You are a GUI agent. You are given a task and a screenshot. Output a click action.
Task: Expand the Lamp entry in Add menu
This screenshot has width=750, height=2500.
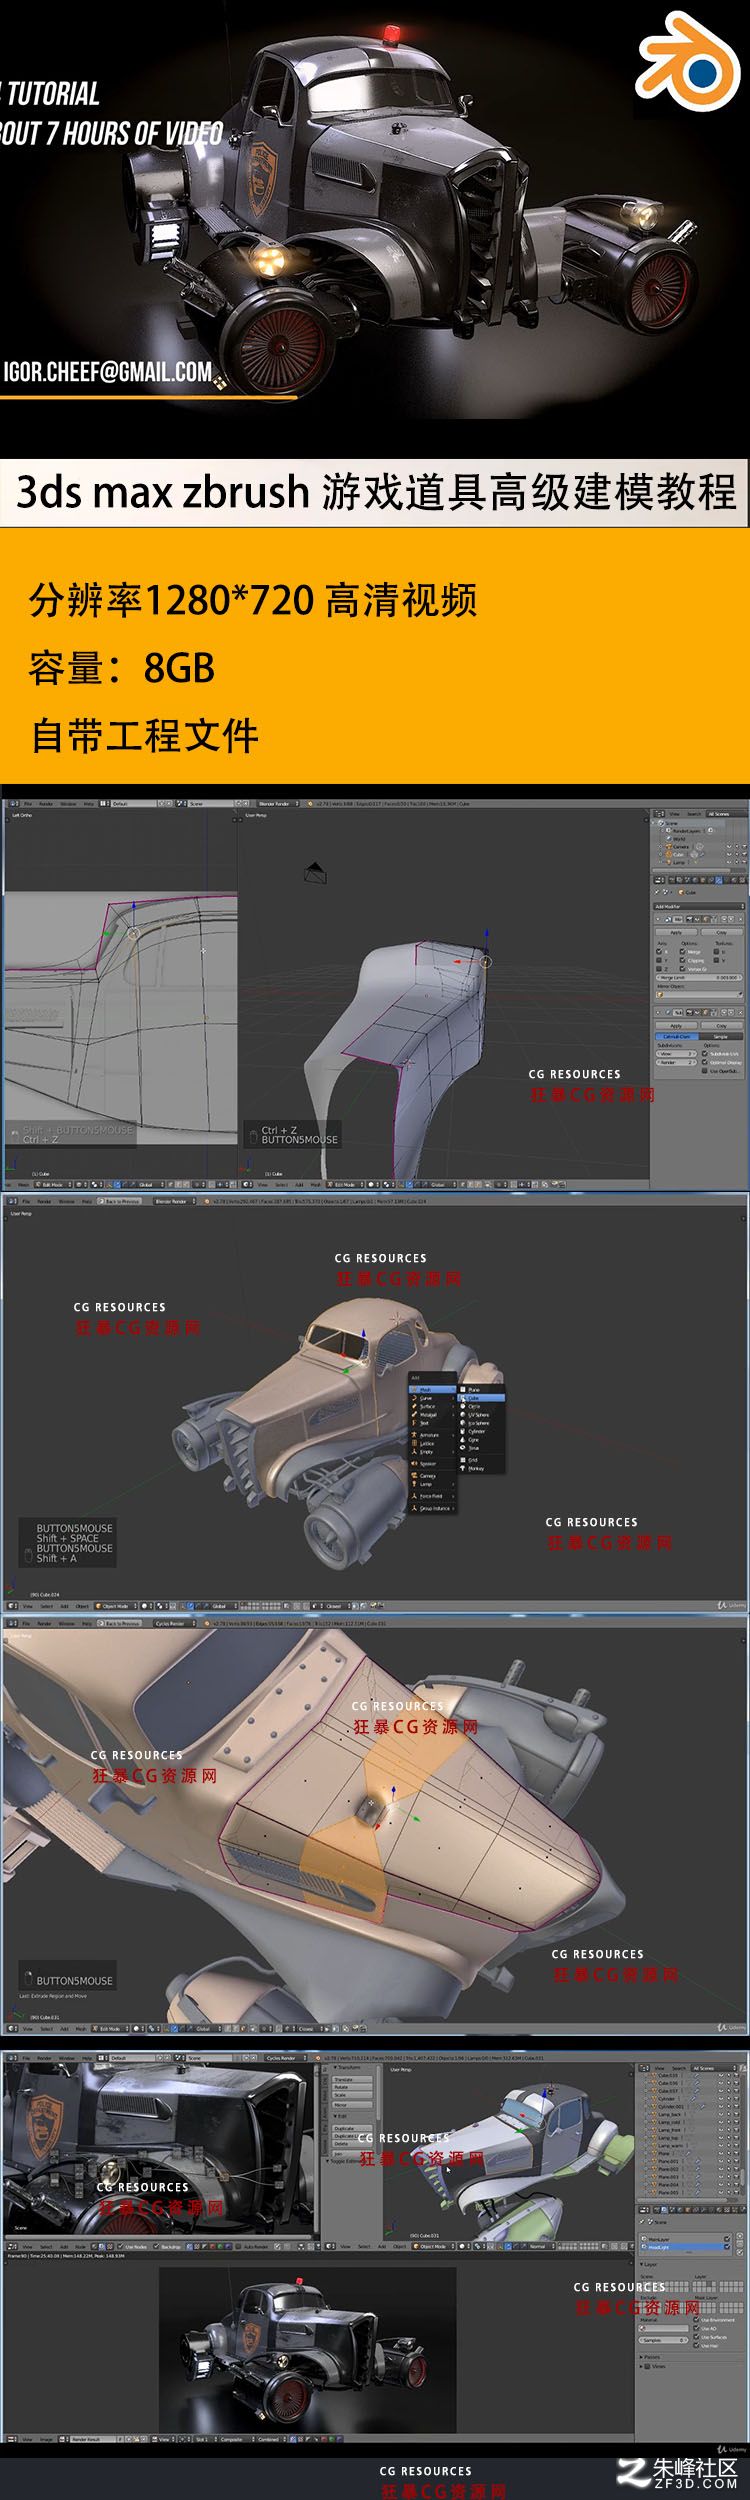tap(432, 1484)
